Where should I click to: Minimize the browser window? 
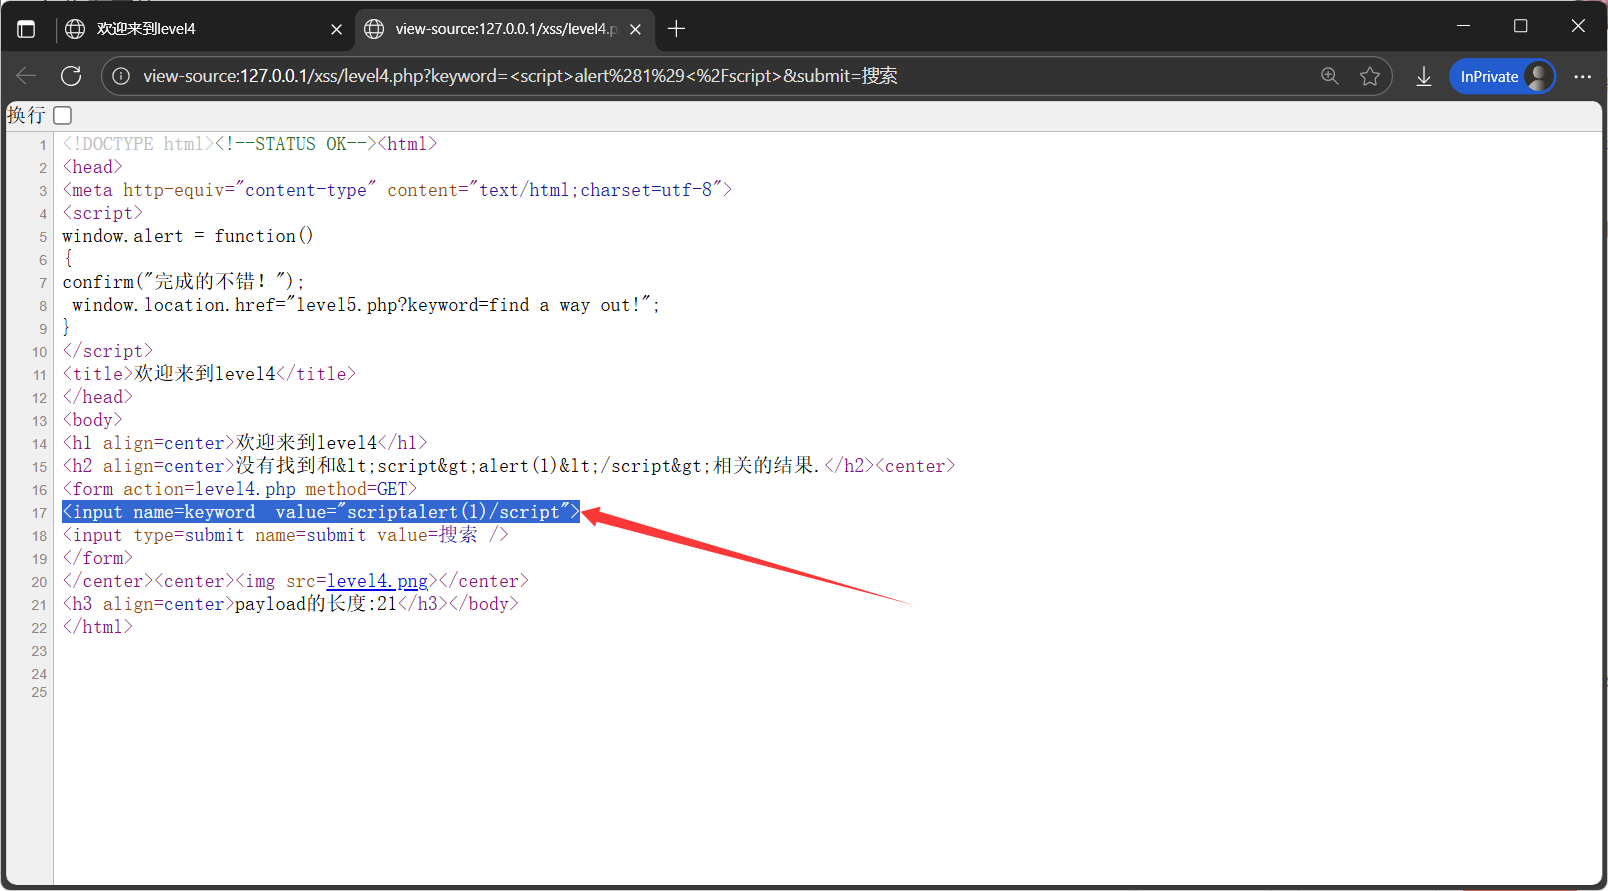point(1463,26)
